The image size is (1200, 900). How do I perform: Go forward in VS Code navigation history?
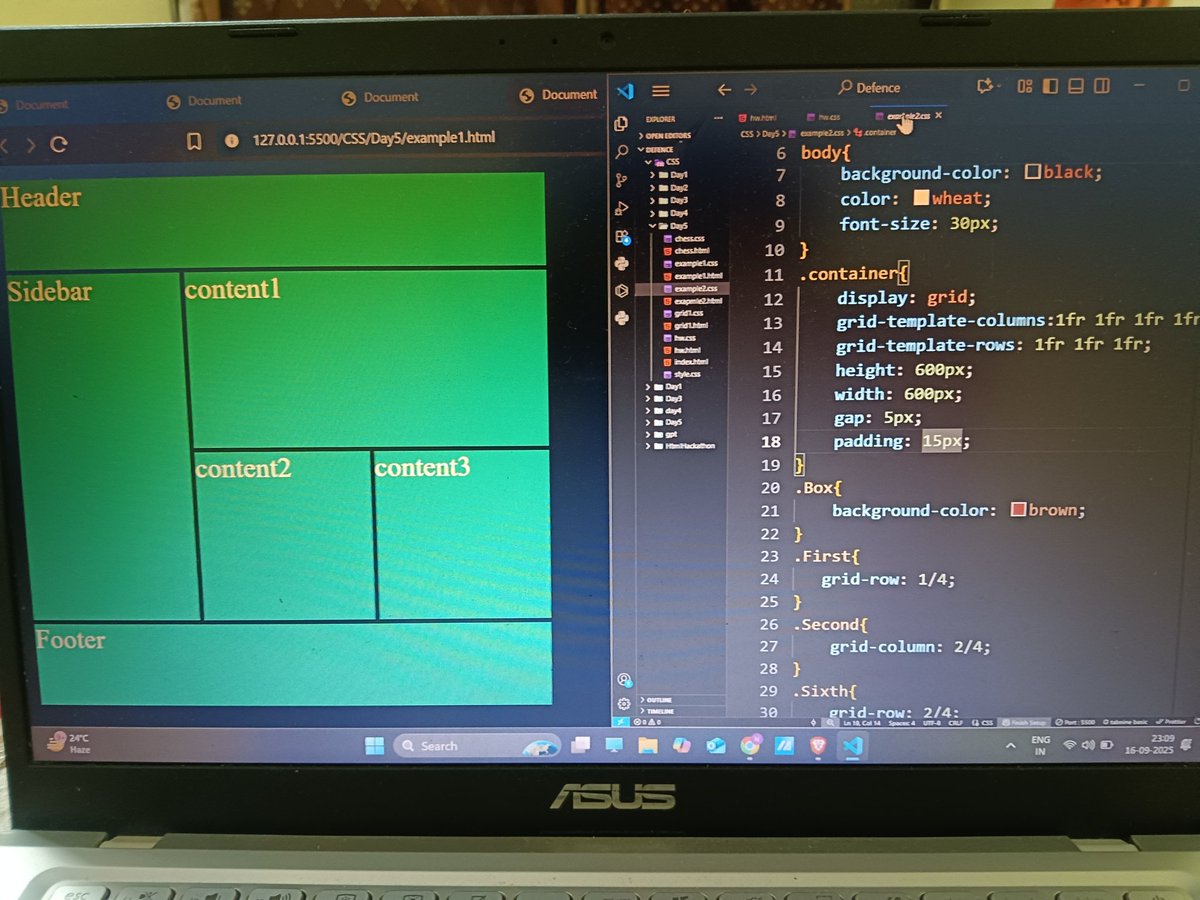(x=750, y=90)
